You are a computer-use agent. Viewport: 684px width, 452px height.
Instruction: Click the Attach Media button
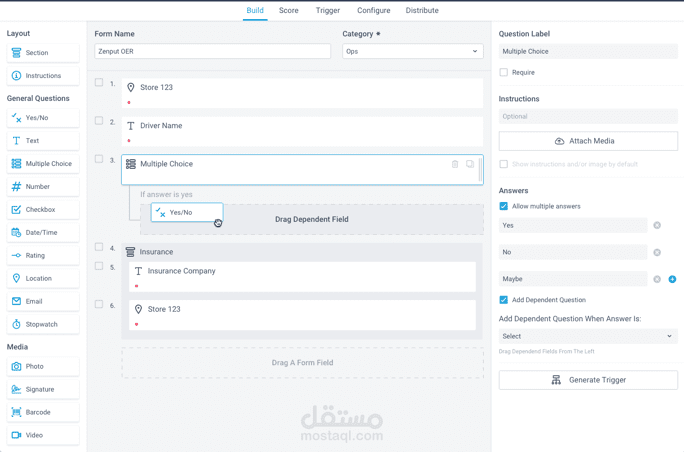point(588,141)
